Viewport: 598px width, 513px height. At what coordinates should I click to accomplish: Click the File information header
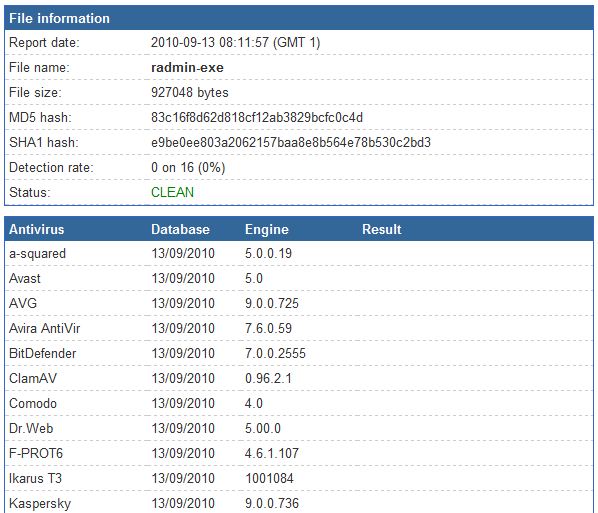point(59,18)
